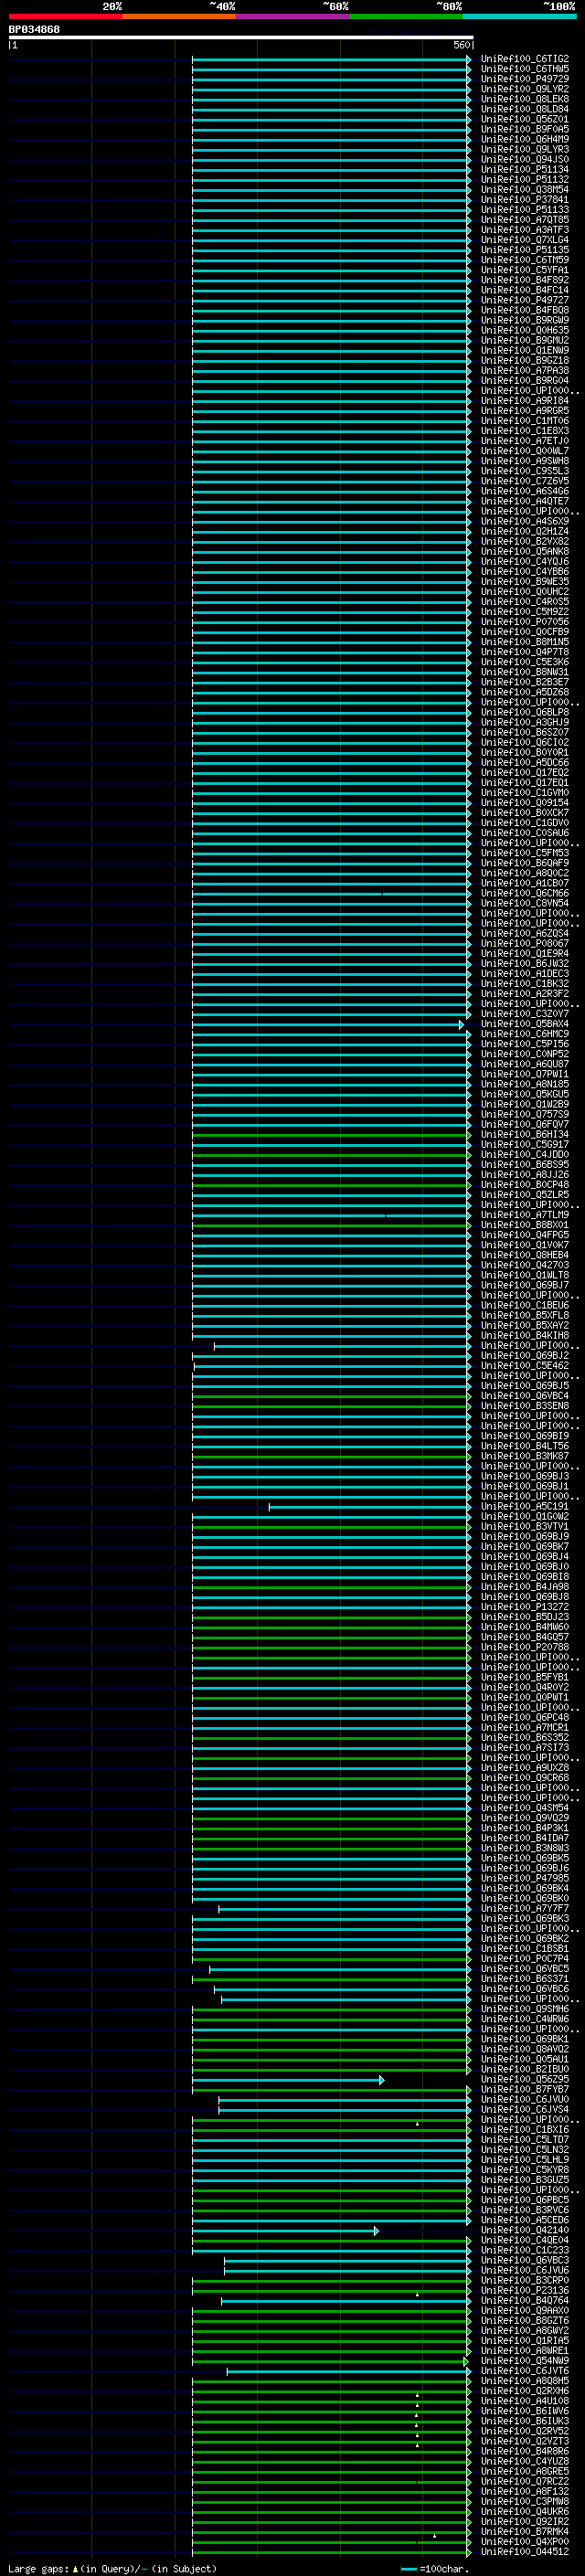Open hit UniRef100_B9GZ18
585x2576 pixels.
pos(525,361)
